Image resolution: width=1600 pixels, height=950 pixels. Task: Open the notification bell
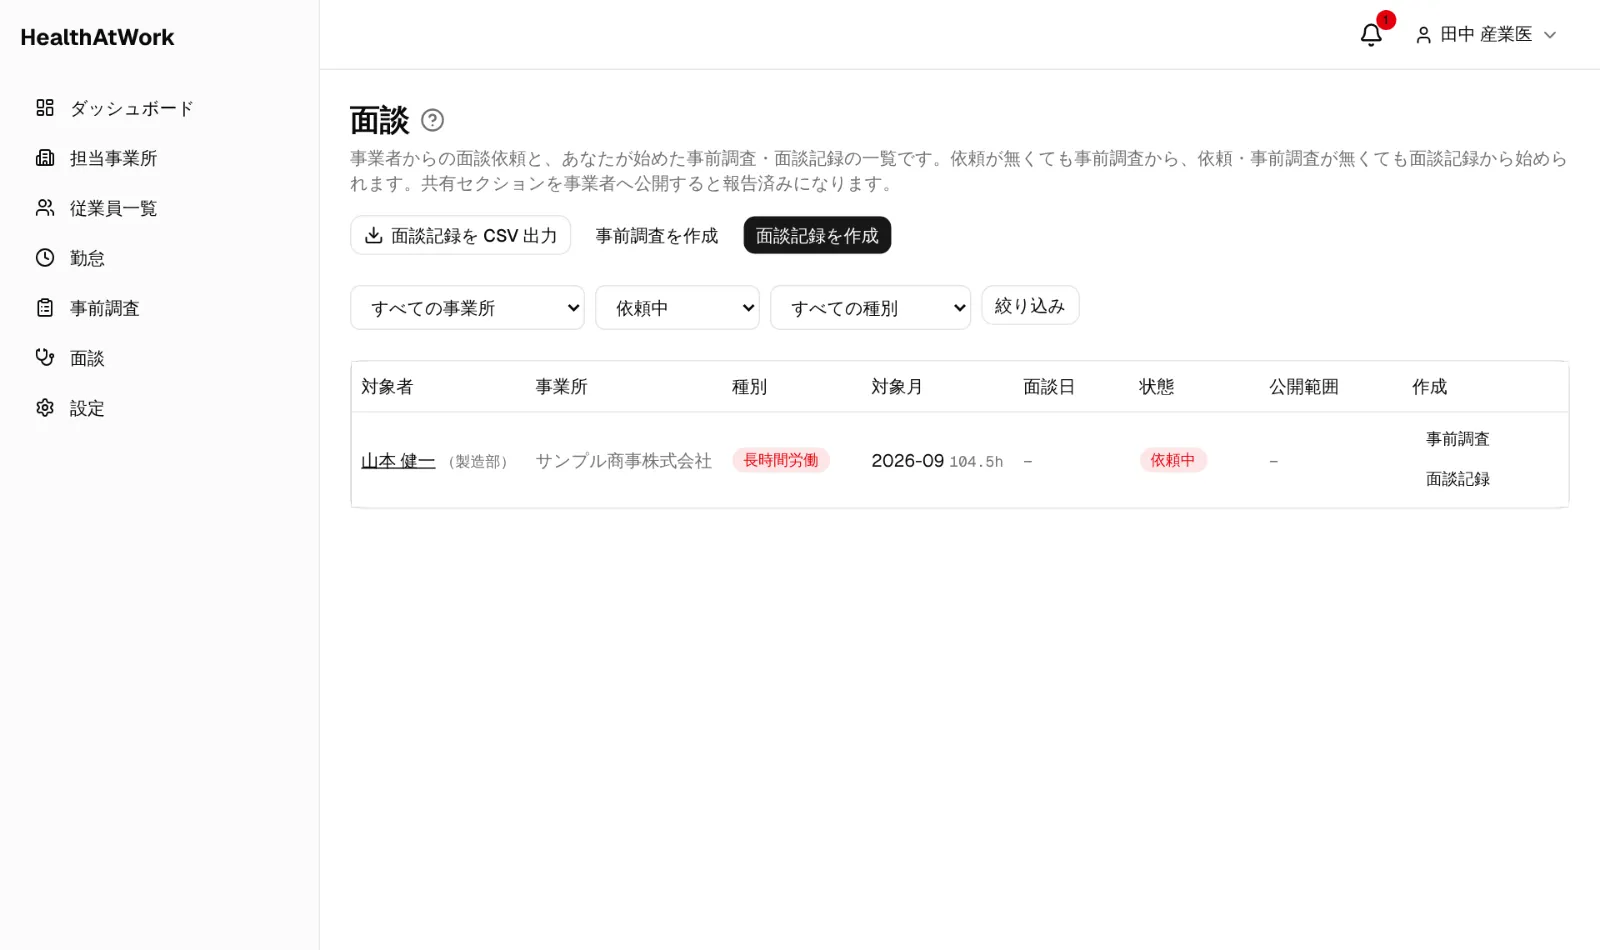pyautogui.click(x=1371, y=35)
